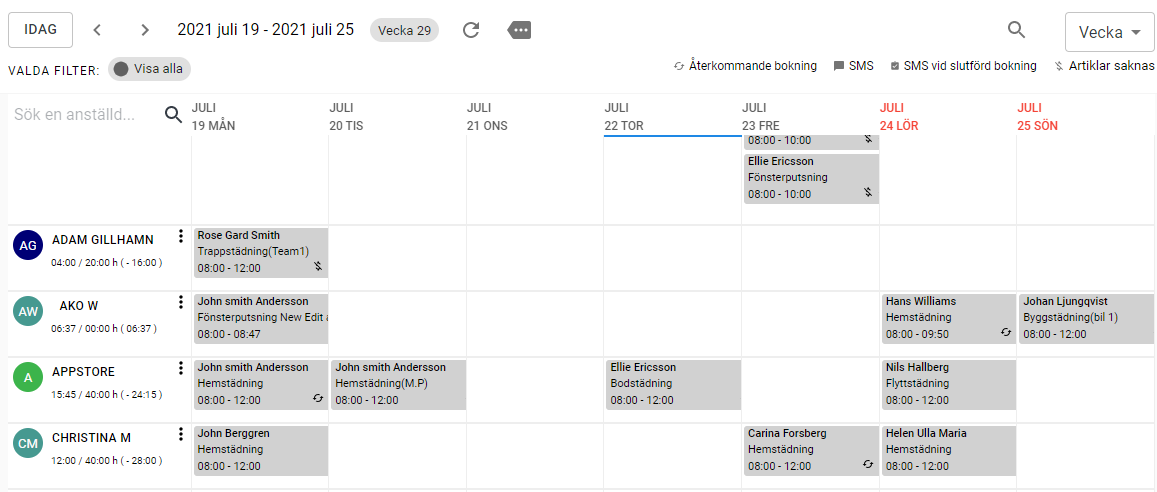Go to next week arrow
Image resolution: width=1157 pixels, height=492 pixels.
tap(145, 30)
